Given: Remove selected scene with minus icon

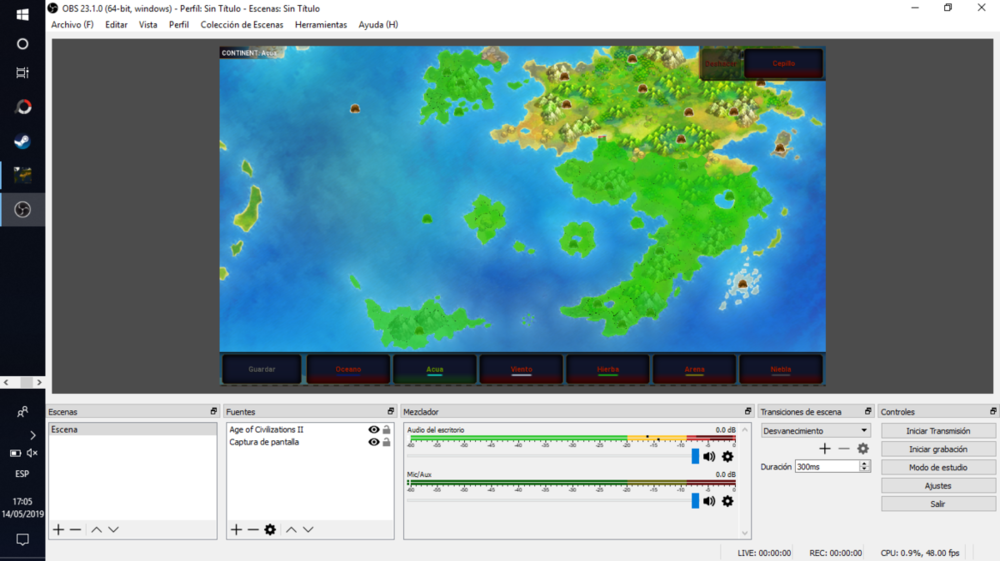Looking at the screenshot, I should (x=75, y=530).
